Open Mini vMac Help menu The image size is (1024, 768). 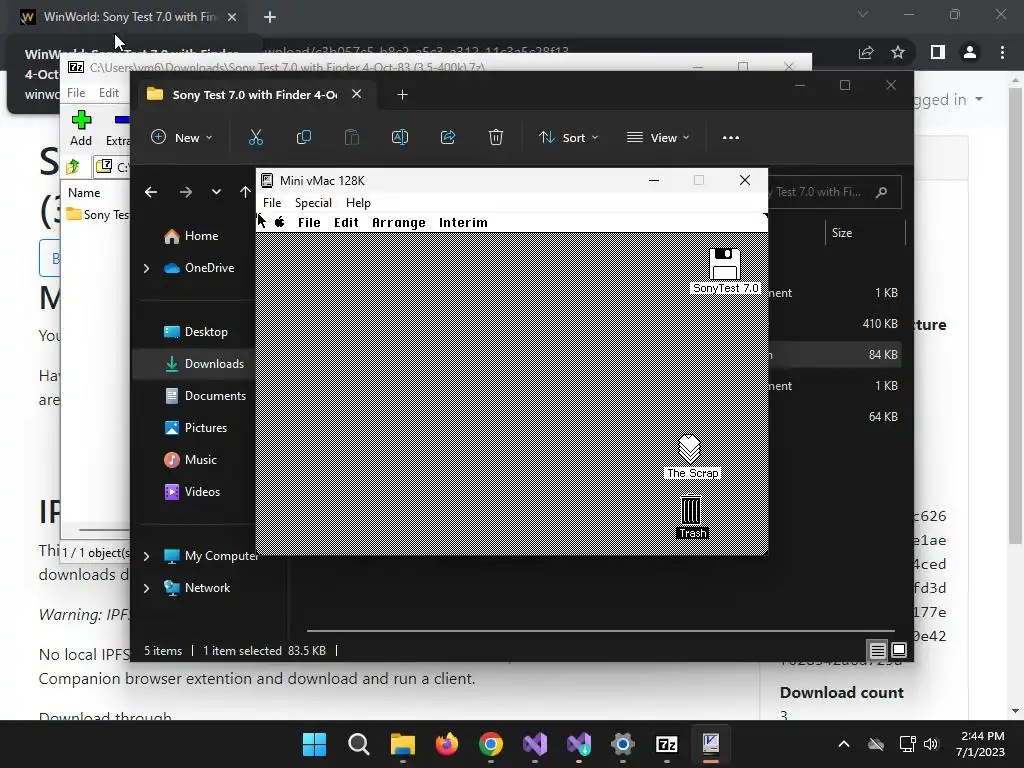[358, 202]
